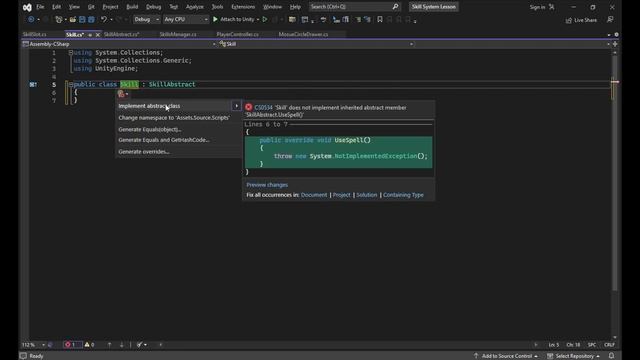The image size is (640, 360).
Task: Click the Preview changes link
Action: tap(267, 185)
